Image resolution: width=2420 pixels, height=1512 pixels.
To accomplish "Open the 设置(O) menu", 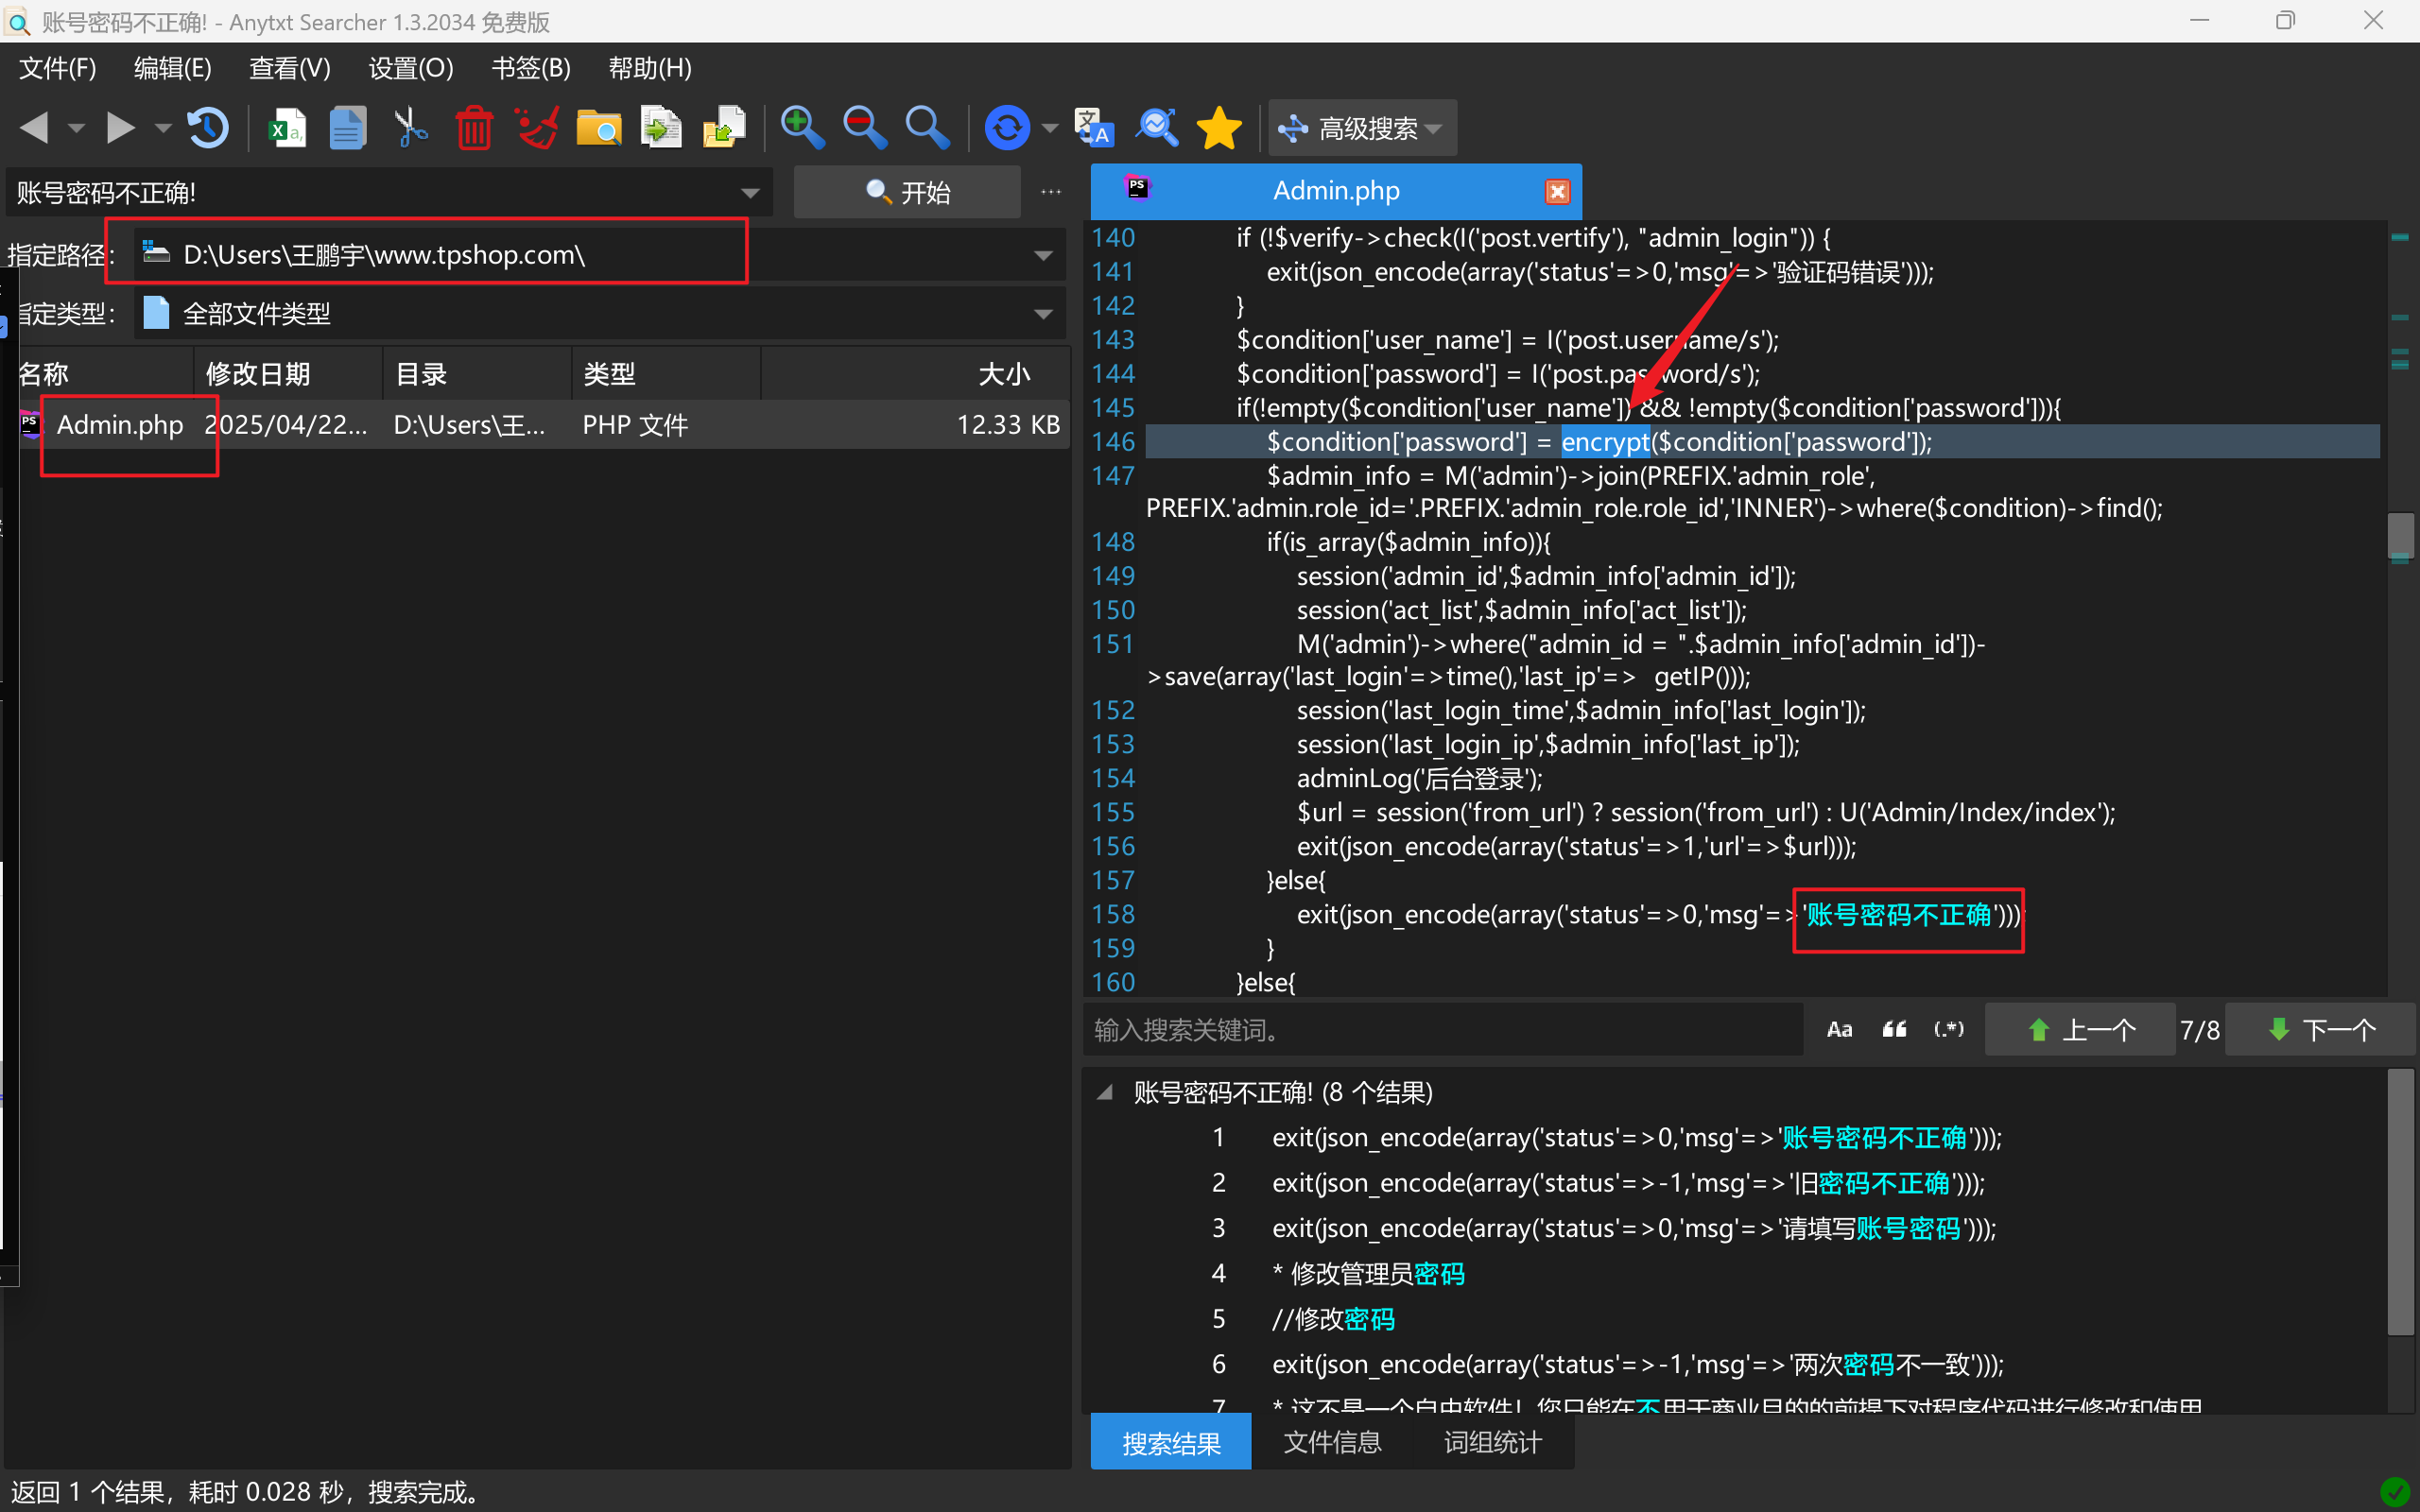I will tap(410, 68).
